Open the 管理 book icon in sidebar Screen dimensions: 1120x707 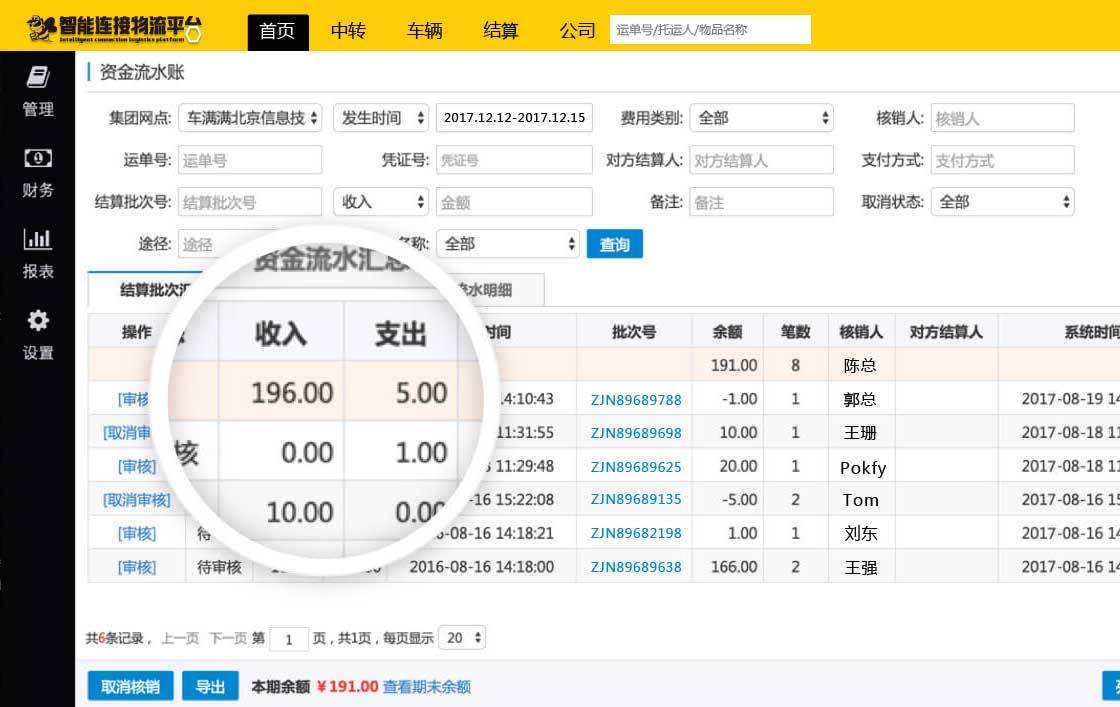38,78
